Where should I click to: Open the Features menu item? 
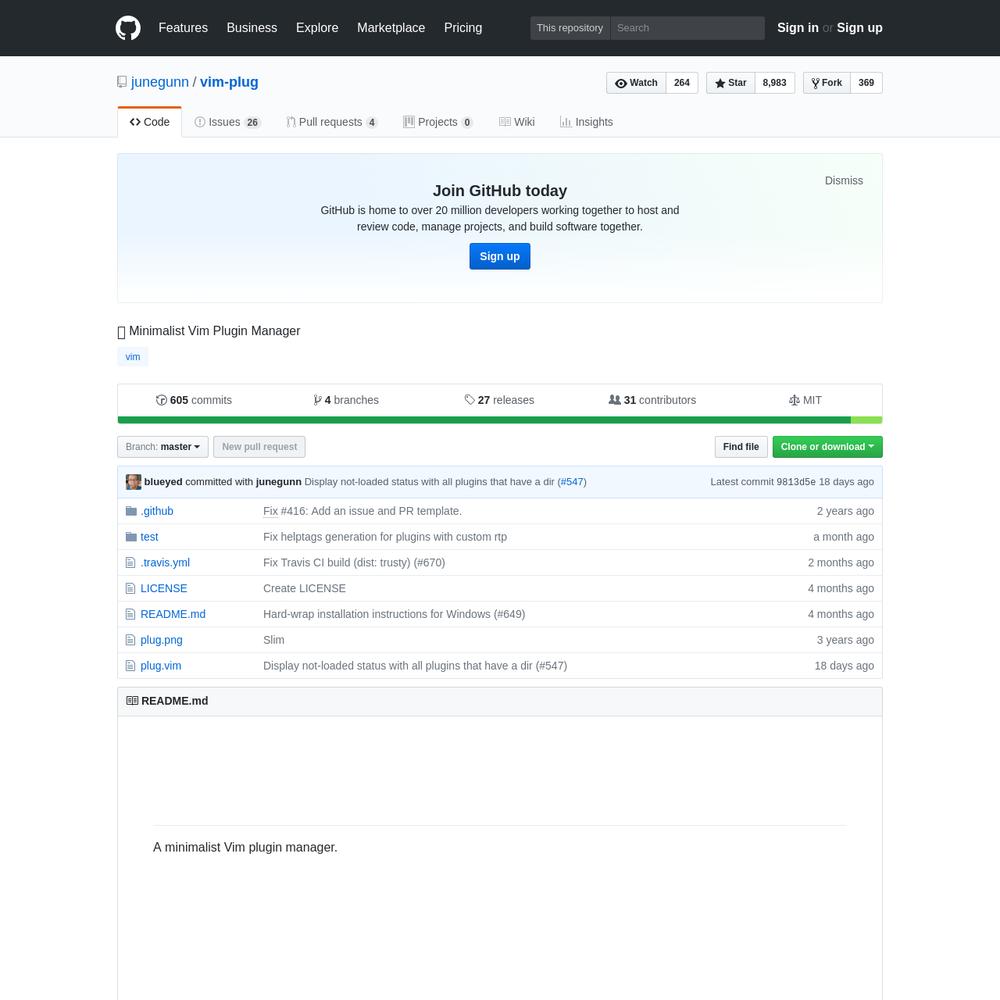click(x=183, y=28)
